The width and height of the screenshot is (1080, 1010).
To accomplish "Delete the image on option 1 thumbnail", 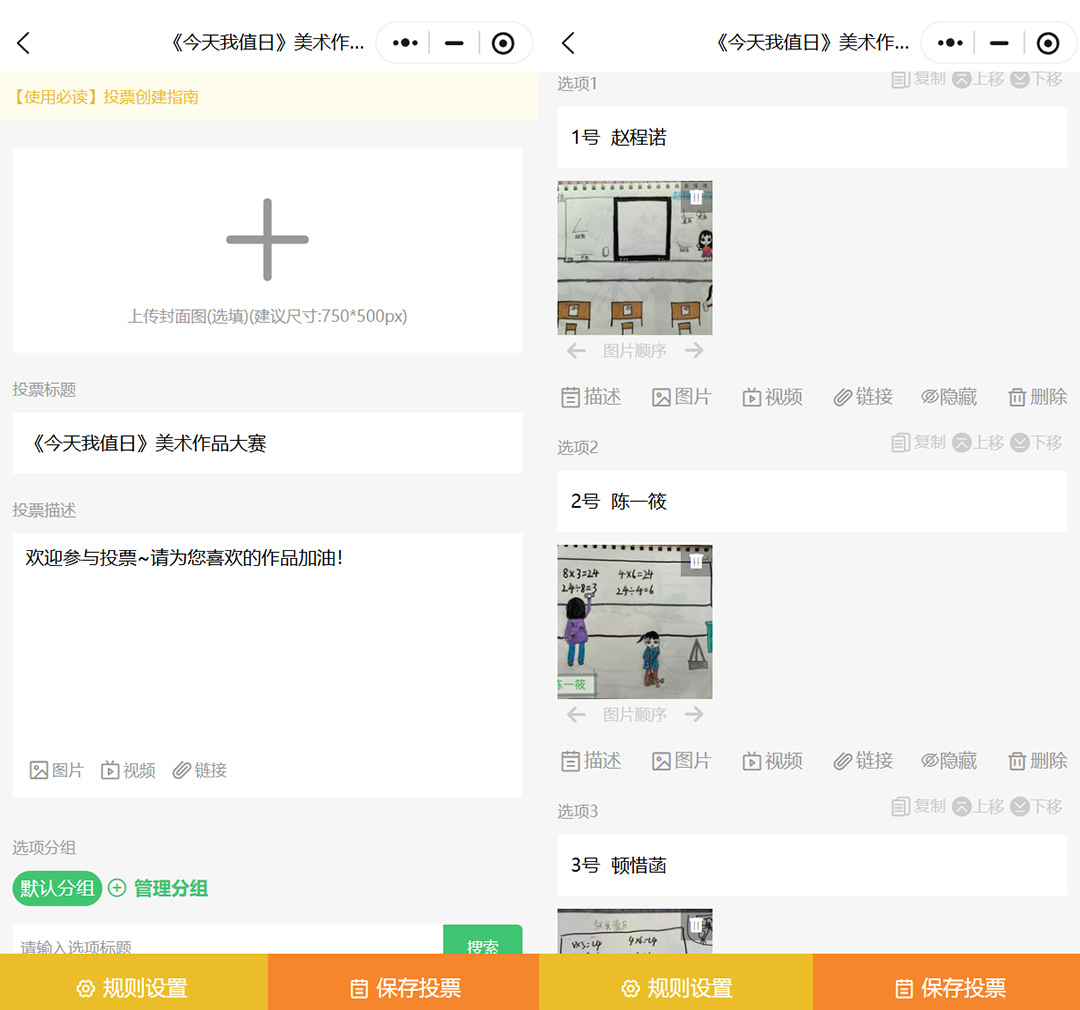I will (x=696, y=198).
